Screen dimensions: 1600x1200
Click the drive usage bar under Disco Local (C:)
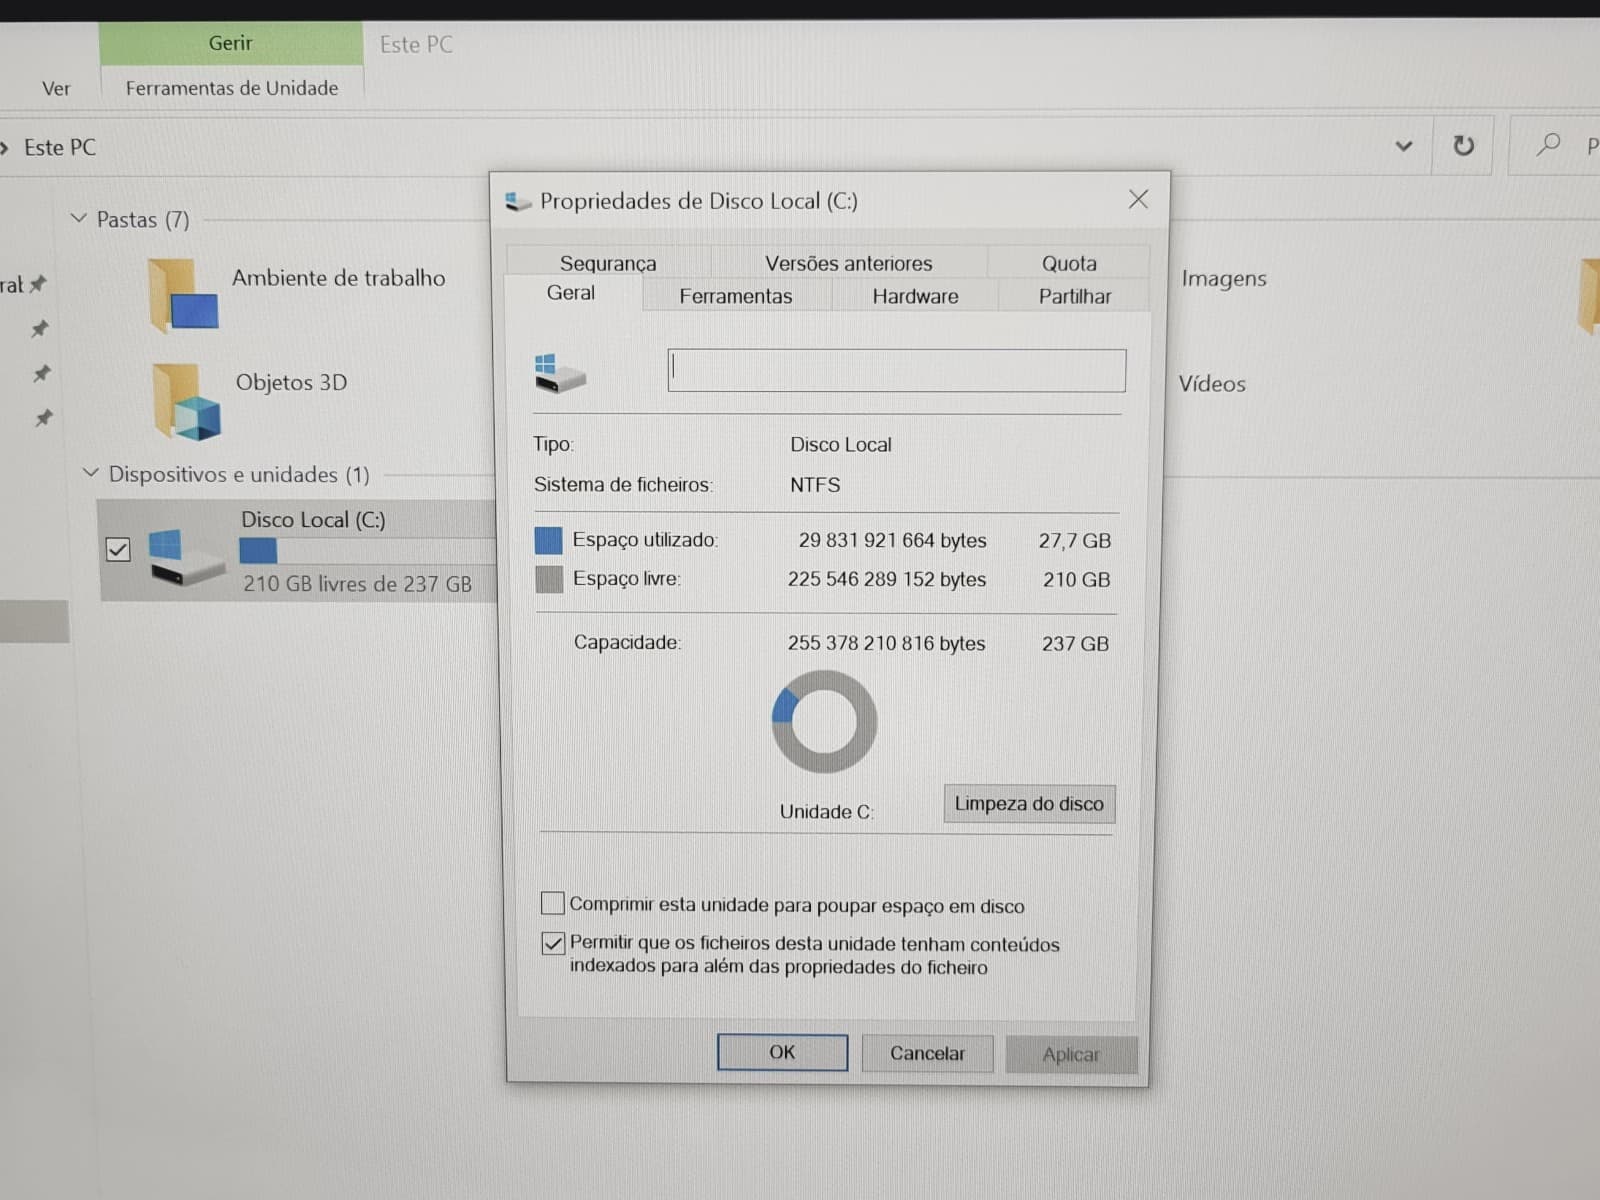click(367, 551)
